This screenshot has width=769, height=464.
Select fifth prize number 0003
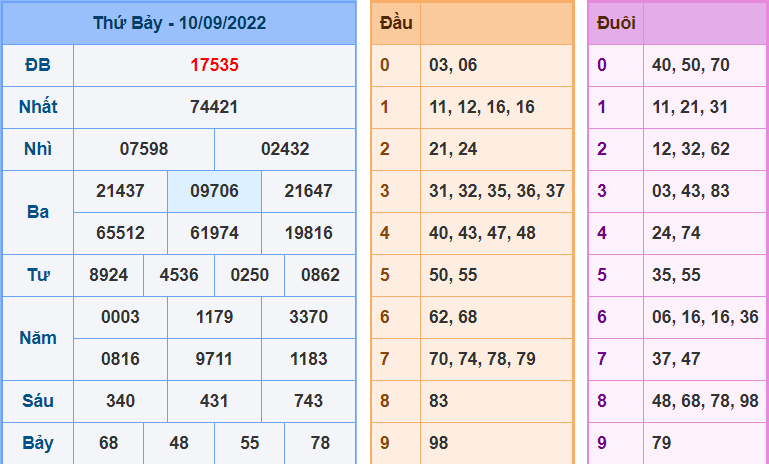[120, 317]
